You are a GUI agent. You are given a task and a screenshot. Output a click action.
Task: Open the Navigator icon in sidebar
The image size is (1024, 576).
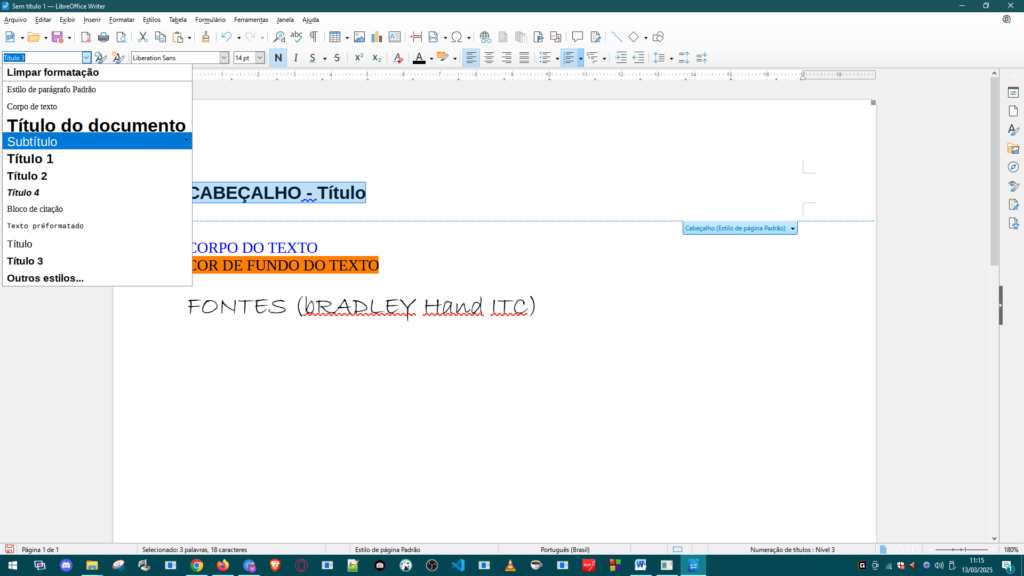[1012, 167]
